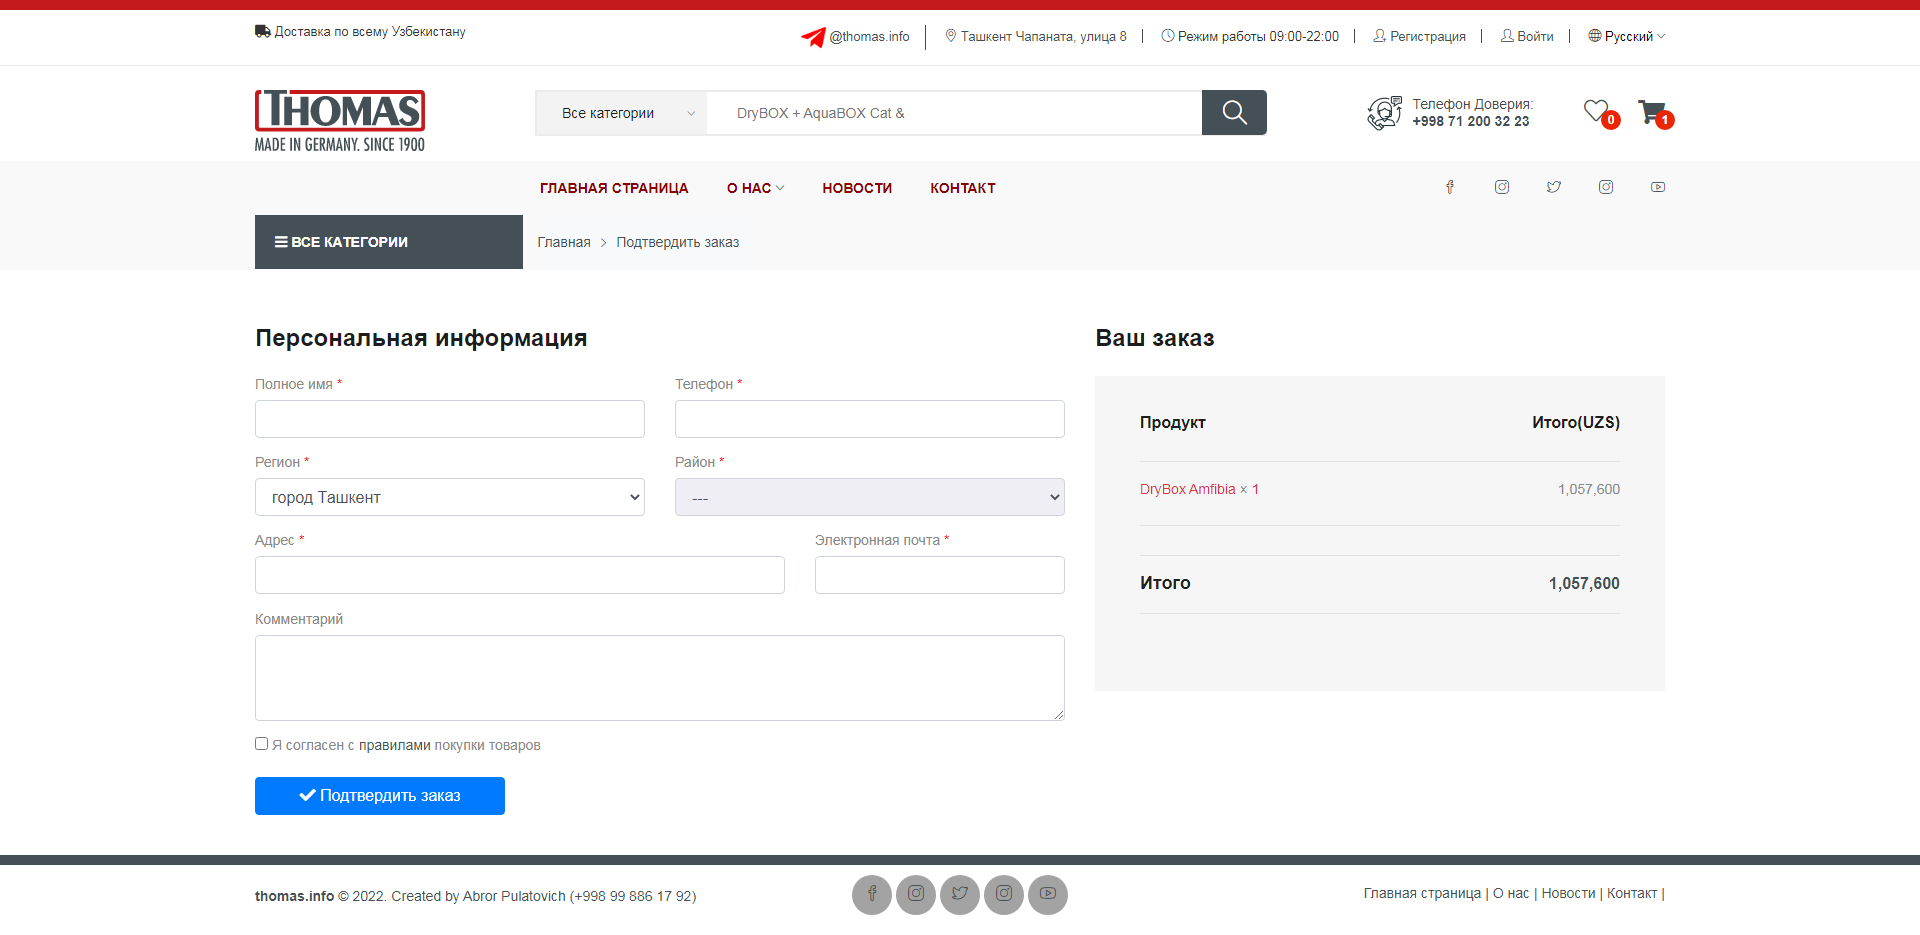Click the first footer Instagram circle icon
Viewport: 1920px width, 935px height.
(916, 895)
